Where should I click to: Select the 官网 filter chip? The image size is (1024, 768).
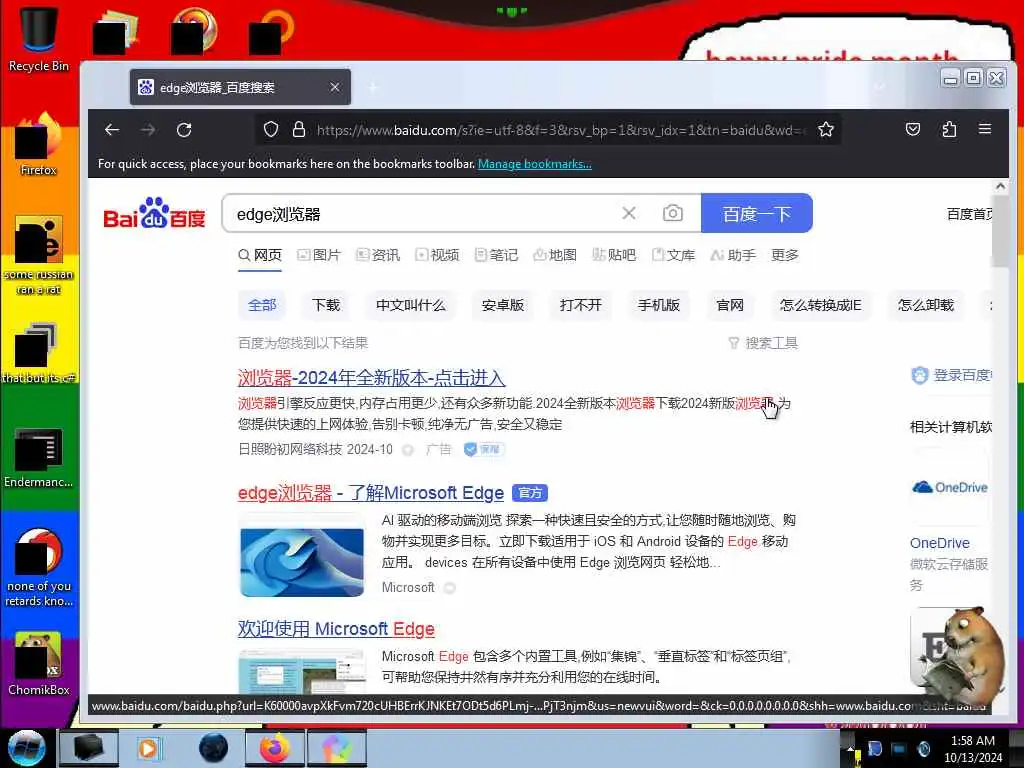730,305
